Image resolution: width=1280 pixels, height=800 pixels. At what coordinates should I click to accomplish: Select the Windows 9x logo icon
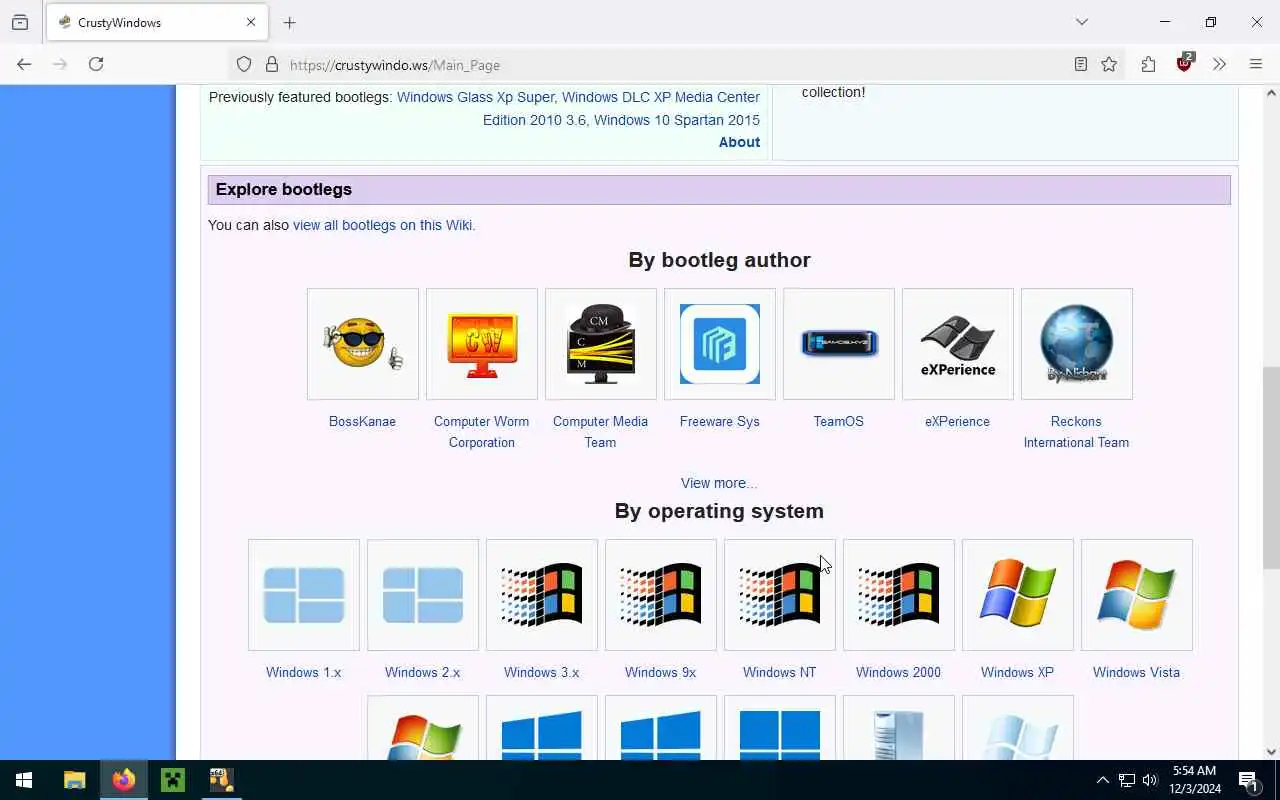coord(661,595)
